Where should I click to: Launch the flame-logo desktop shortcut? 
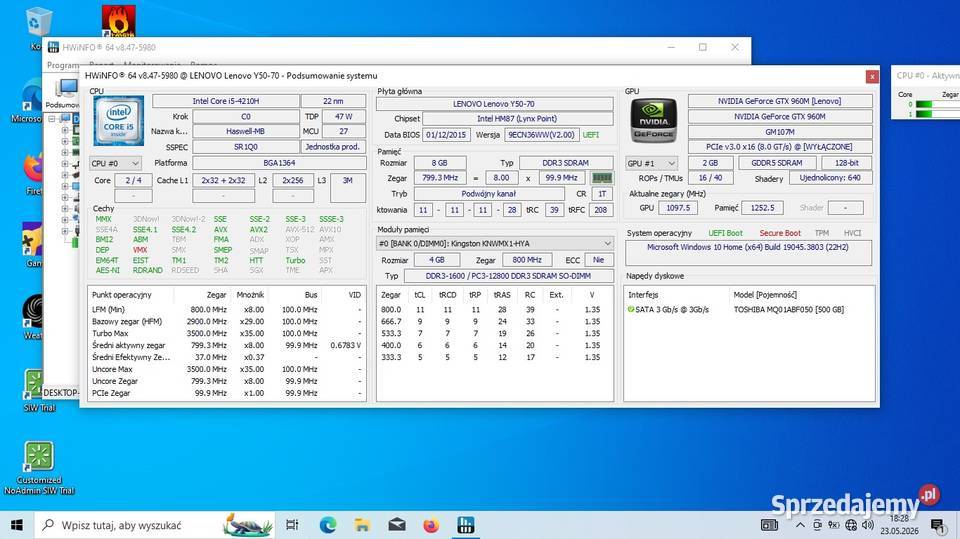point(119,21)
